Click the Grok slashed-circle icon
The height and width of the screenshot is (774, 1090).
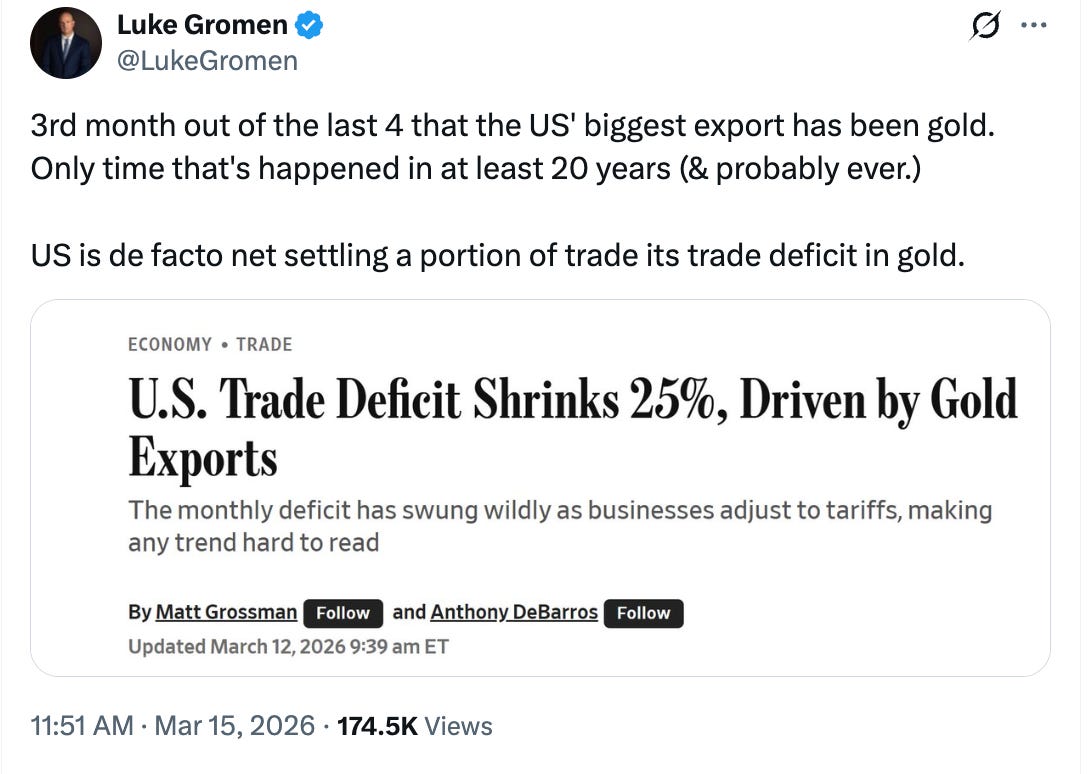(986, 28)
